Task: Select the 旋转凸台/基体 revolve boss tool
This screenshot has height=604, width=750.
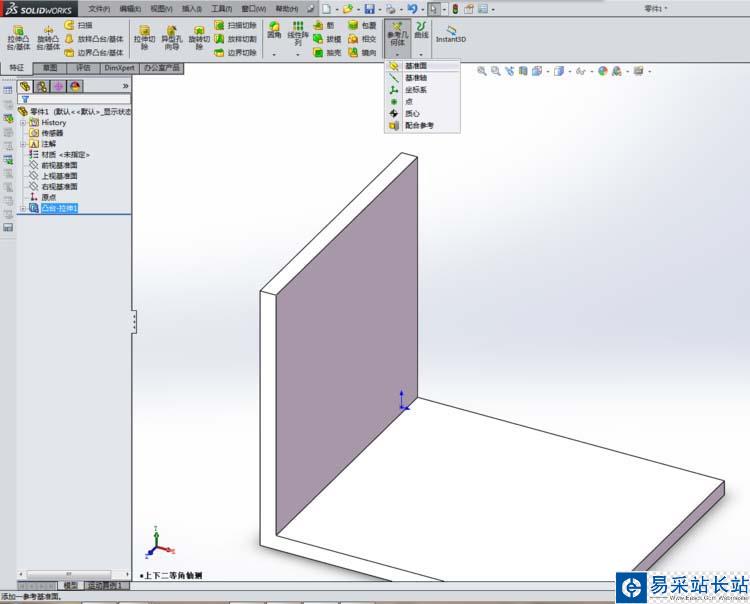Action: click(x=48, y=38)
